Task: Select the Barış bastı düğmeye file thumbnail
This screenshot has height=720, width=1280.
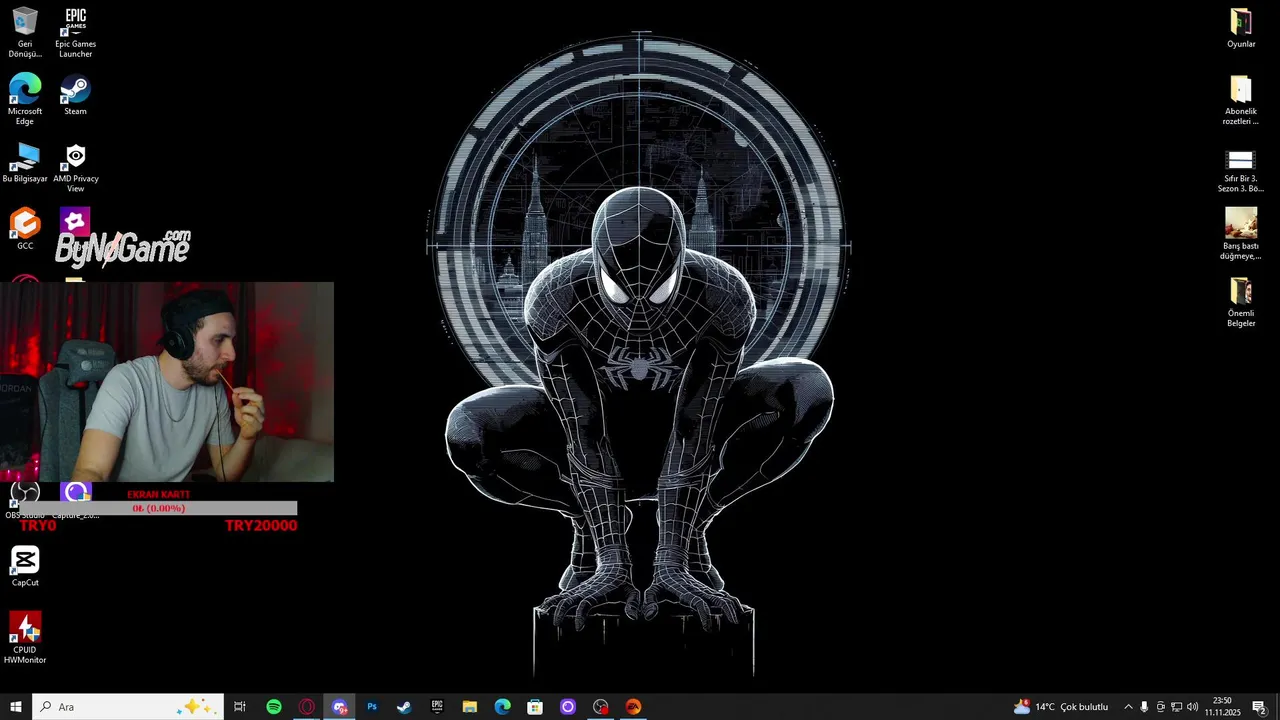Action: pos(1241,233)
